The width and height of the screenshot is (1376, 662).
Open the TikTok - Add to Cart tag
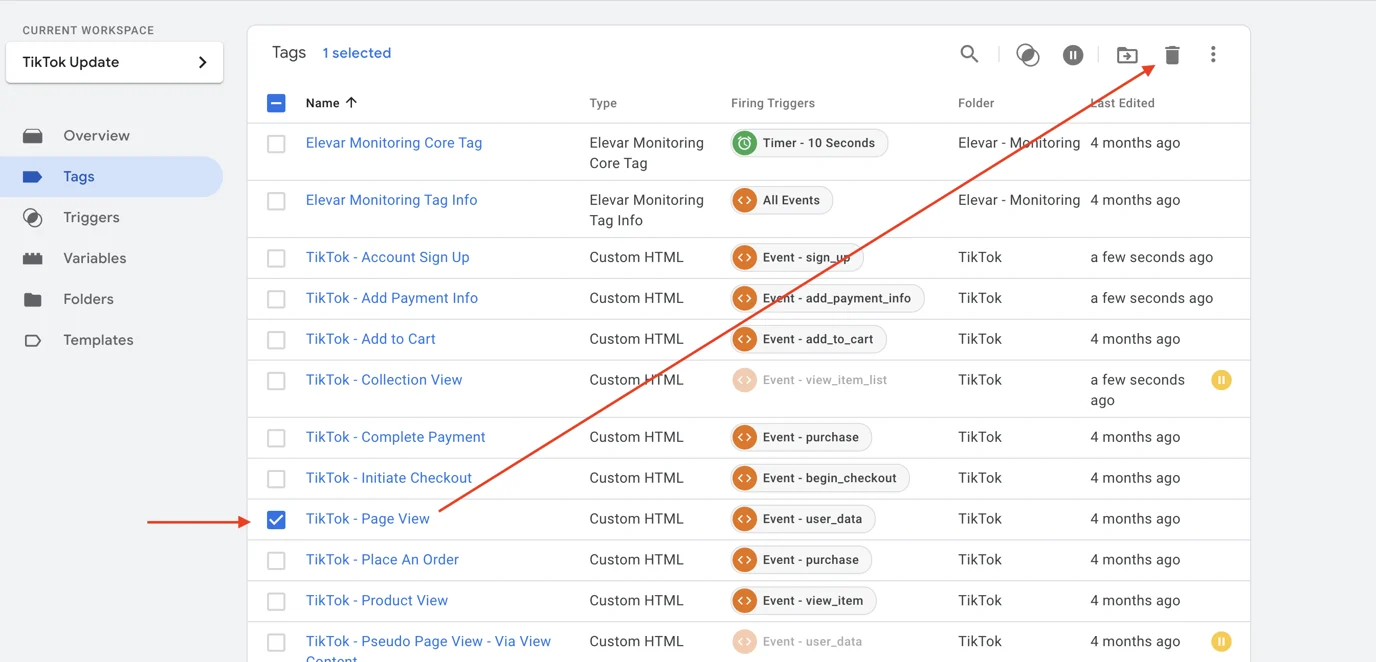pos(371,339)
